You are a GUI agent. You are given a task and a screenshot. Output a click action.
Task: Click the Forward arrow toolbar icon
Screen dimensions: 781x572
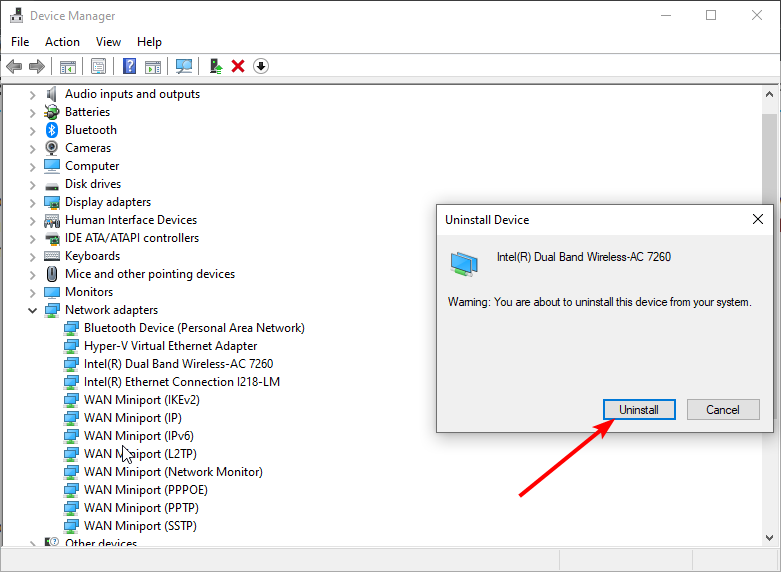coord(37,66)
